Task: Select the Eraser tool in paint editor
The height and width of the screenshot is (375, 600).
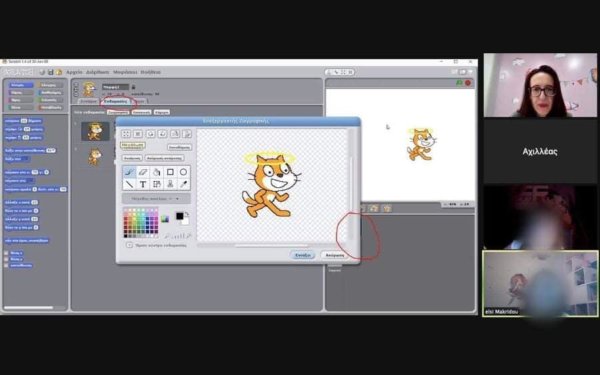Action: [143, 172]
